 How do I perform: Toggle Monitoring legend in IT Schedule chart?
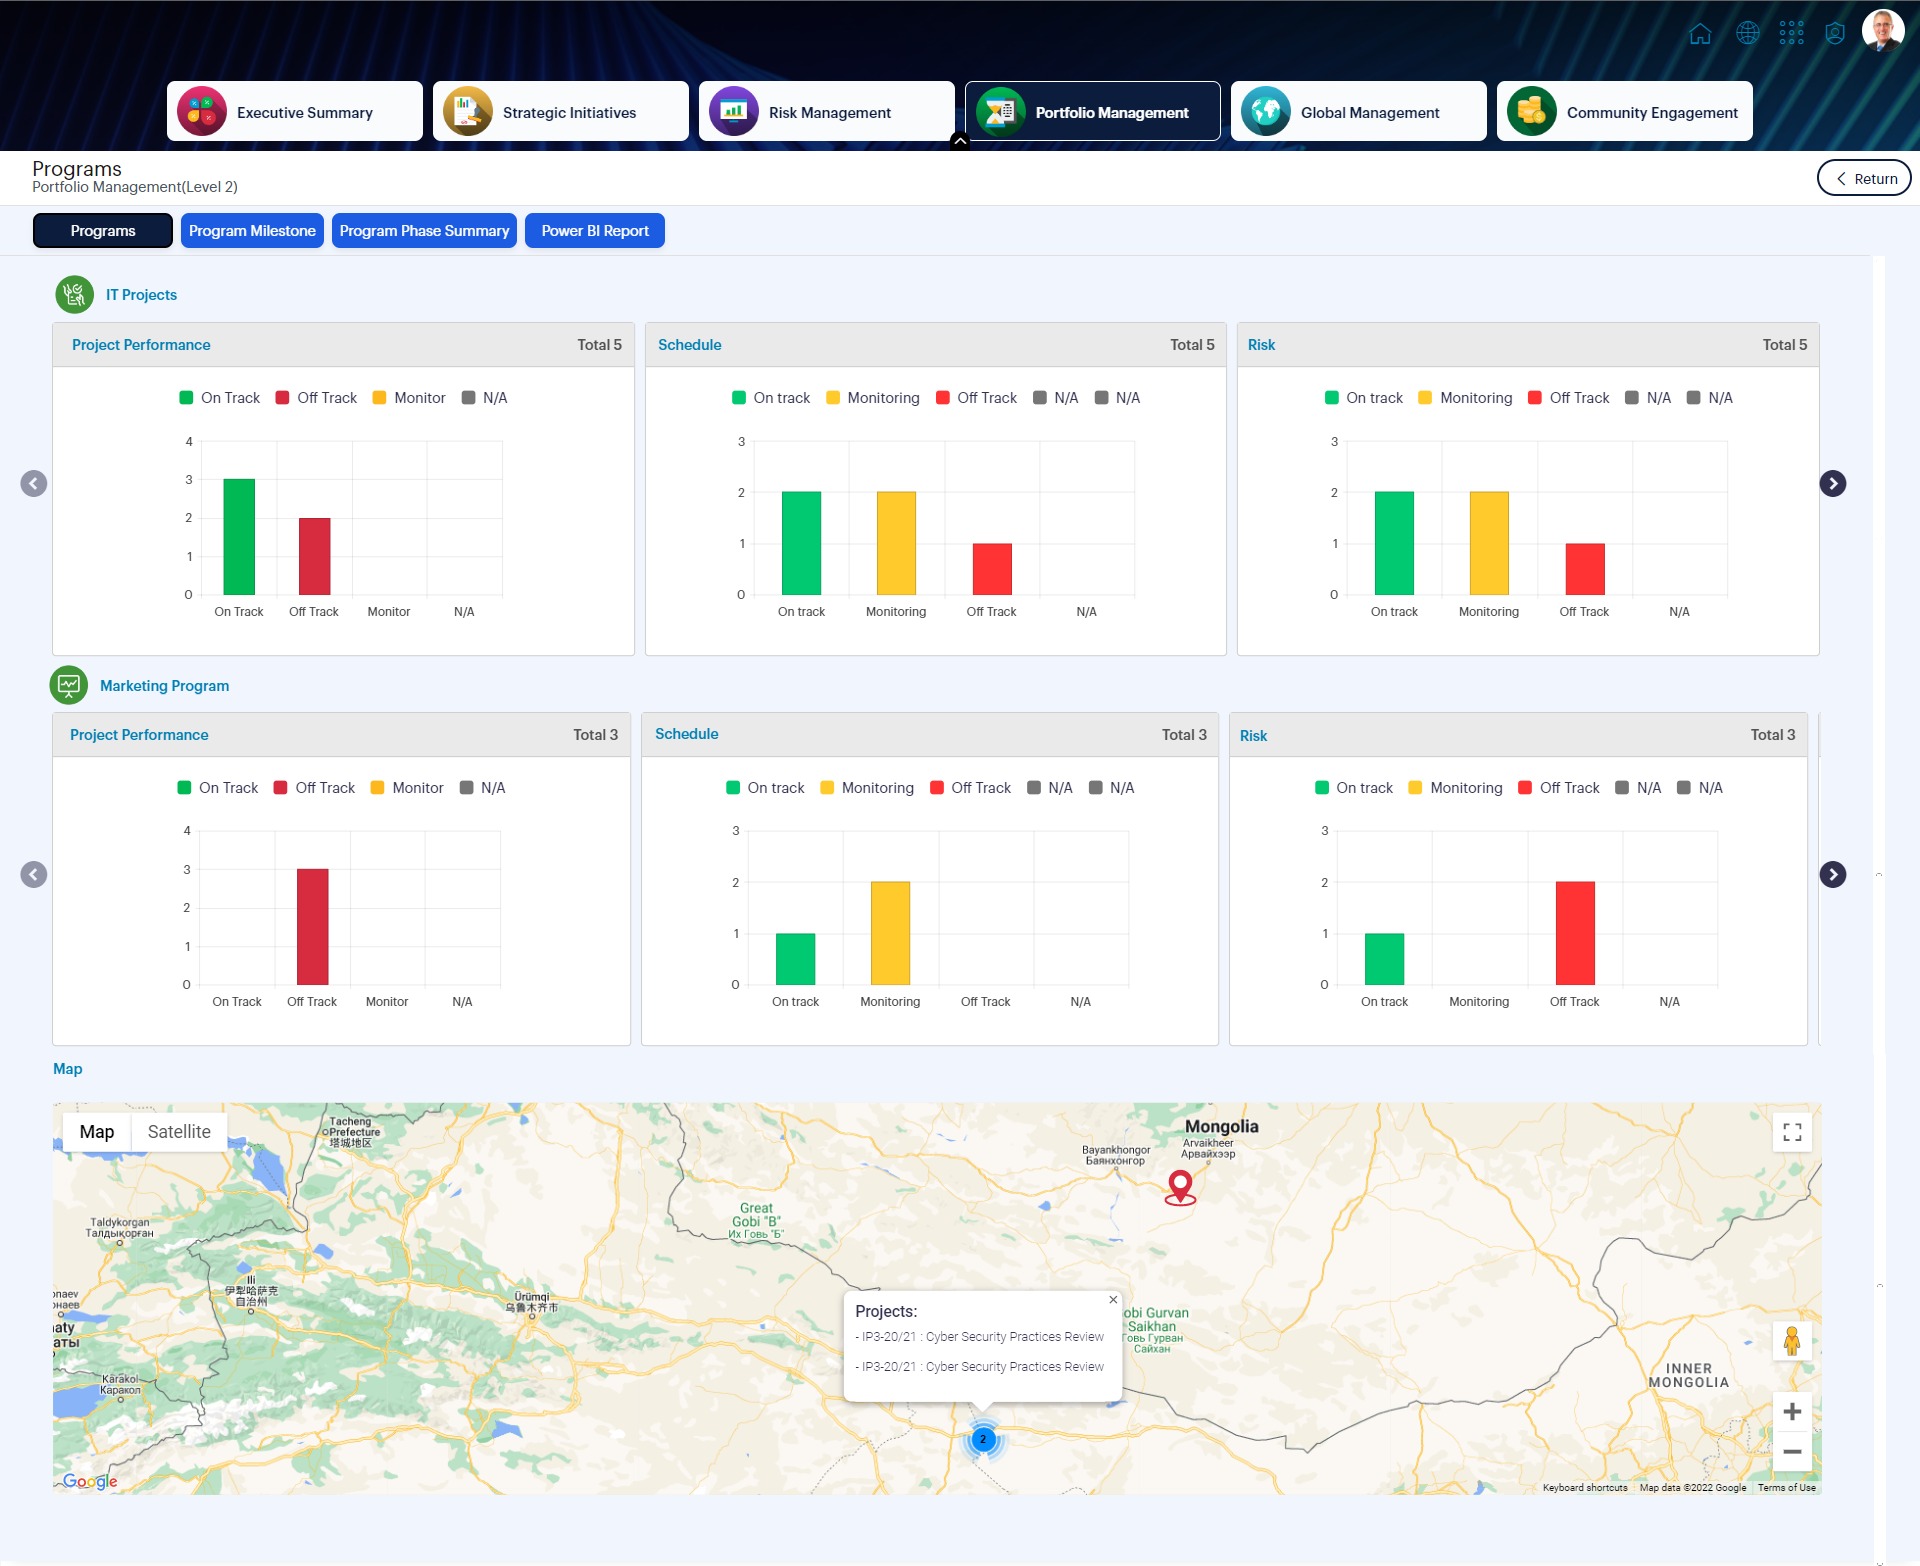pos(872,398)
